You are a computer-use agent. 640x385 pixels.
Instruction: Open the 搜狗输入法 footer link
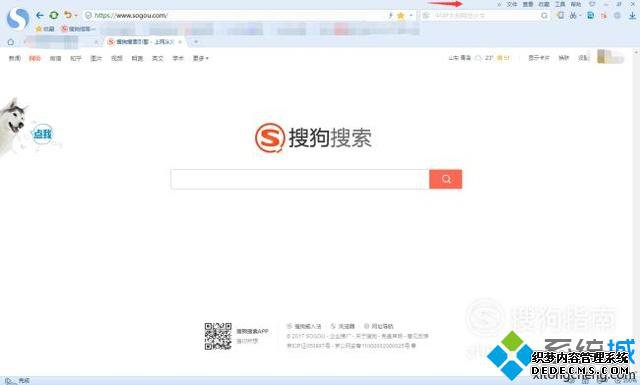click(304, 326)
